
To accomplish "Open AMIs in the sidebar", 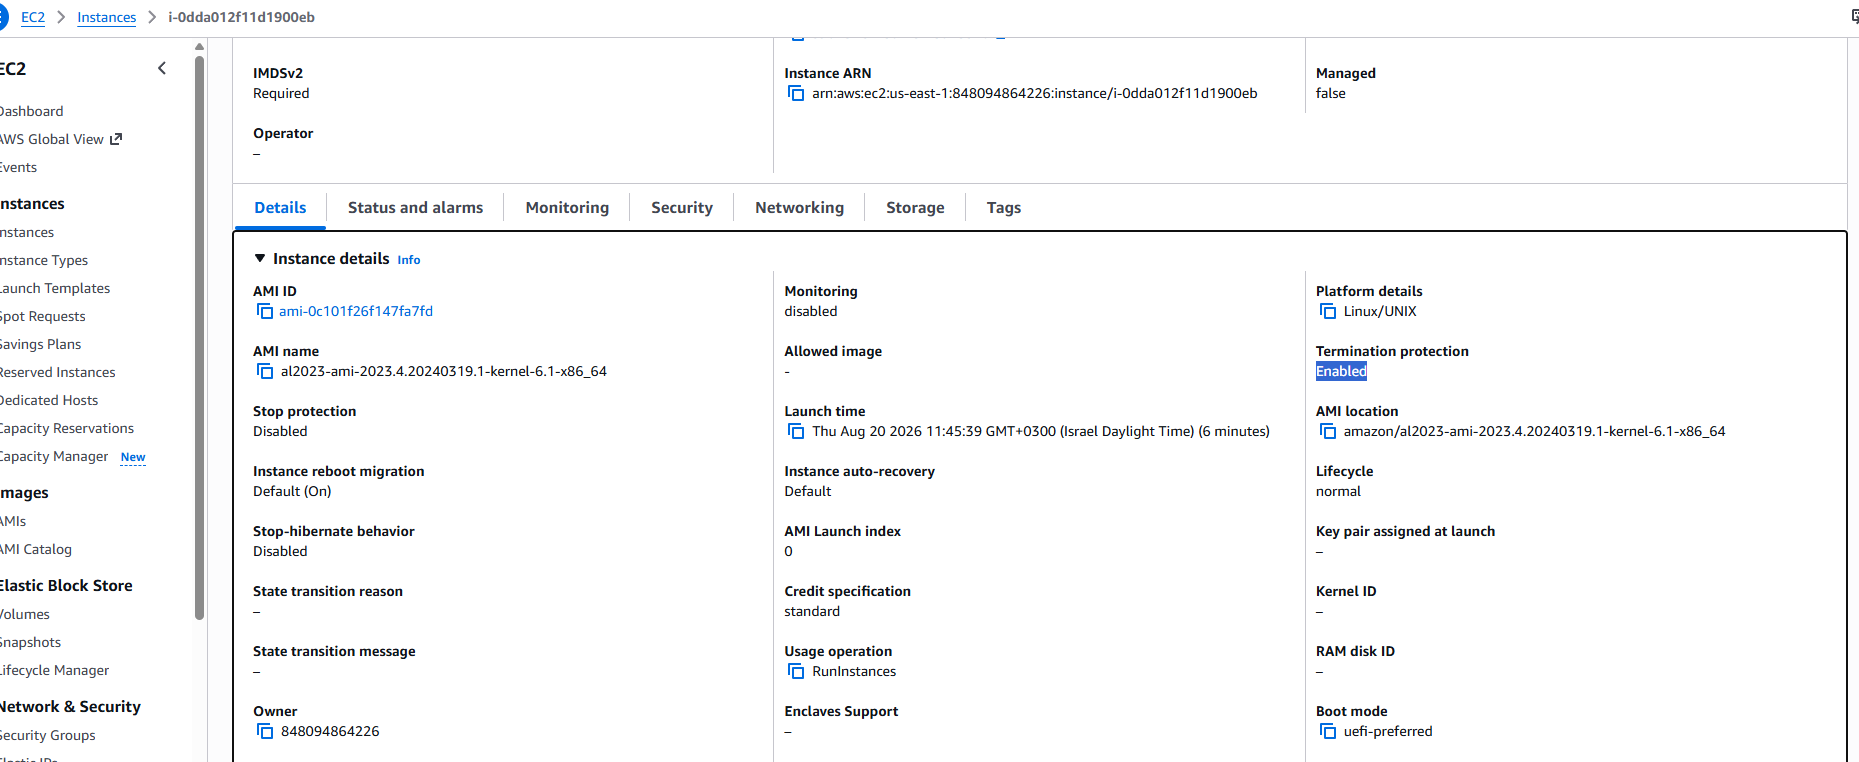I will pos(13,521).
